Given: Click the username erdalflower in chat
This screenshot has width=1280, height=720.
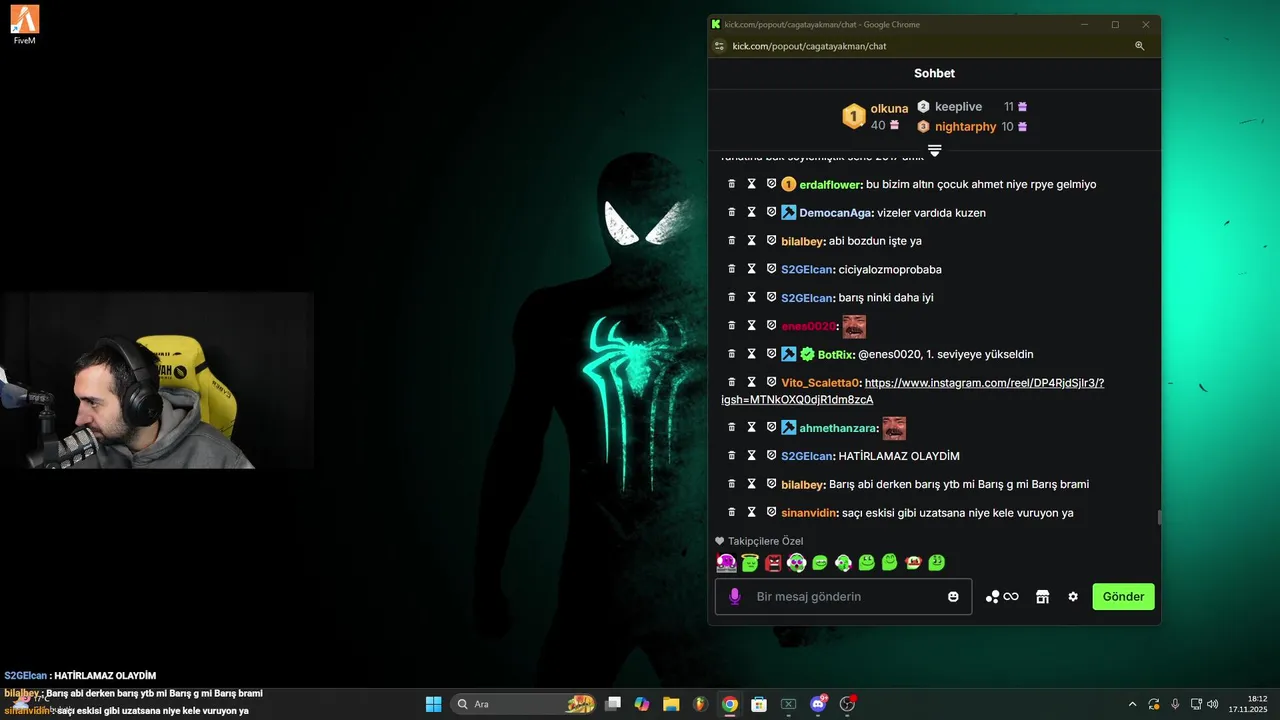Looking at the screenshot, I should [830, 184].
